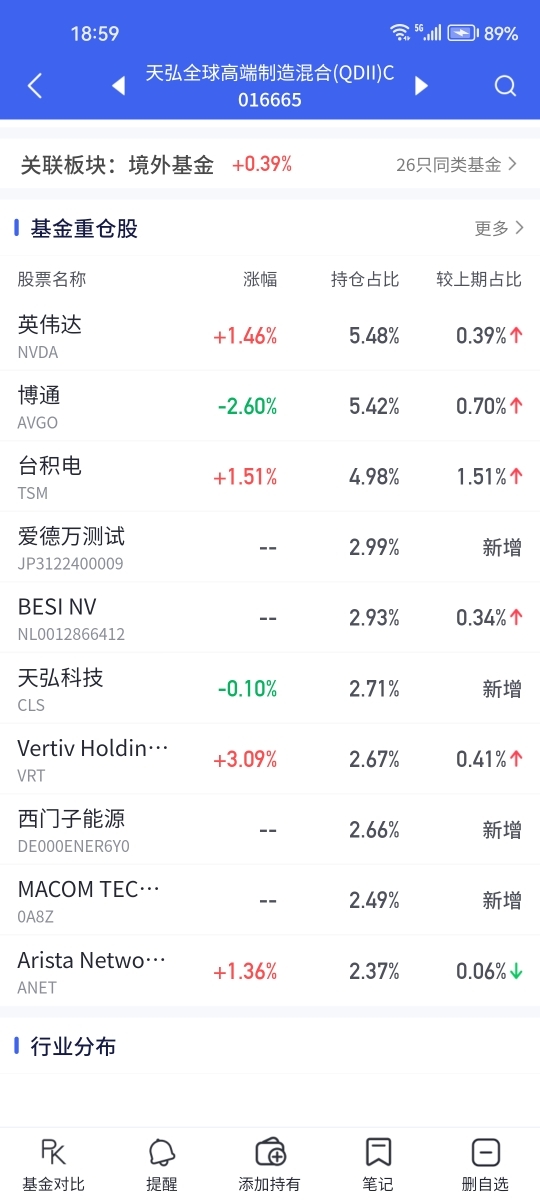
Task: Tap the 行业分布 section header
Action: click(73, 1046)
